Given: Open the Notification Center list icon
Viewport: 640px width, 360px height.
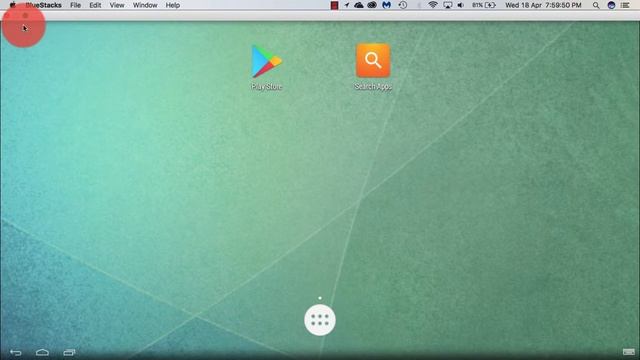Looking at the screenshot, I should point(625,5).
